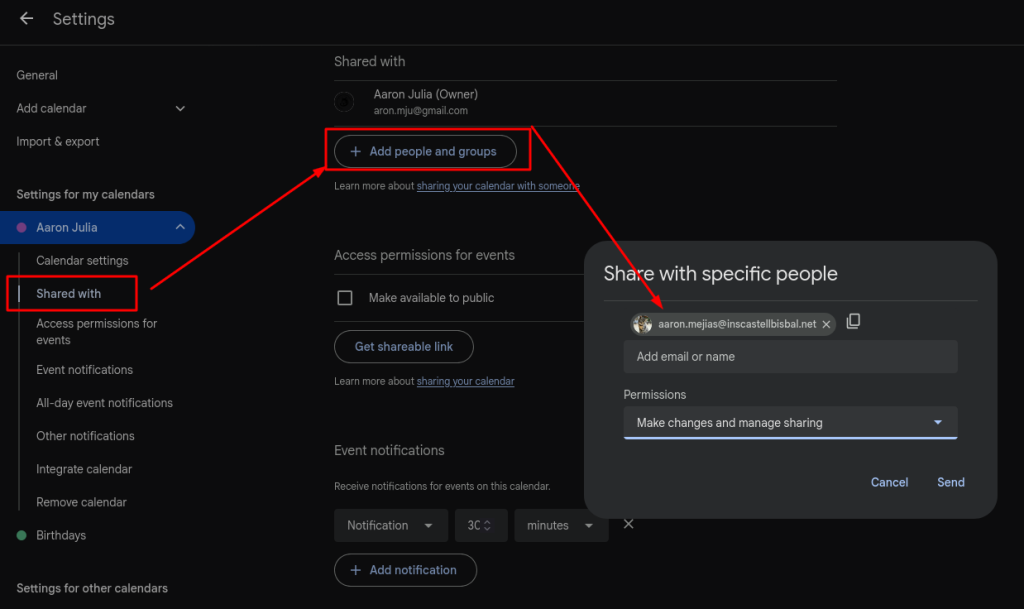
Task: Click the green Birthdays calendar dot
Action: 22,536
